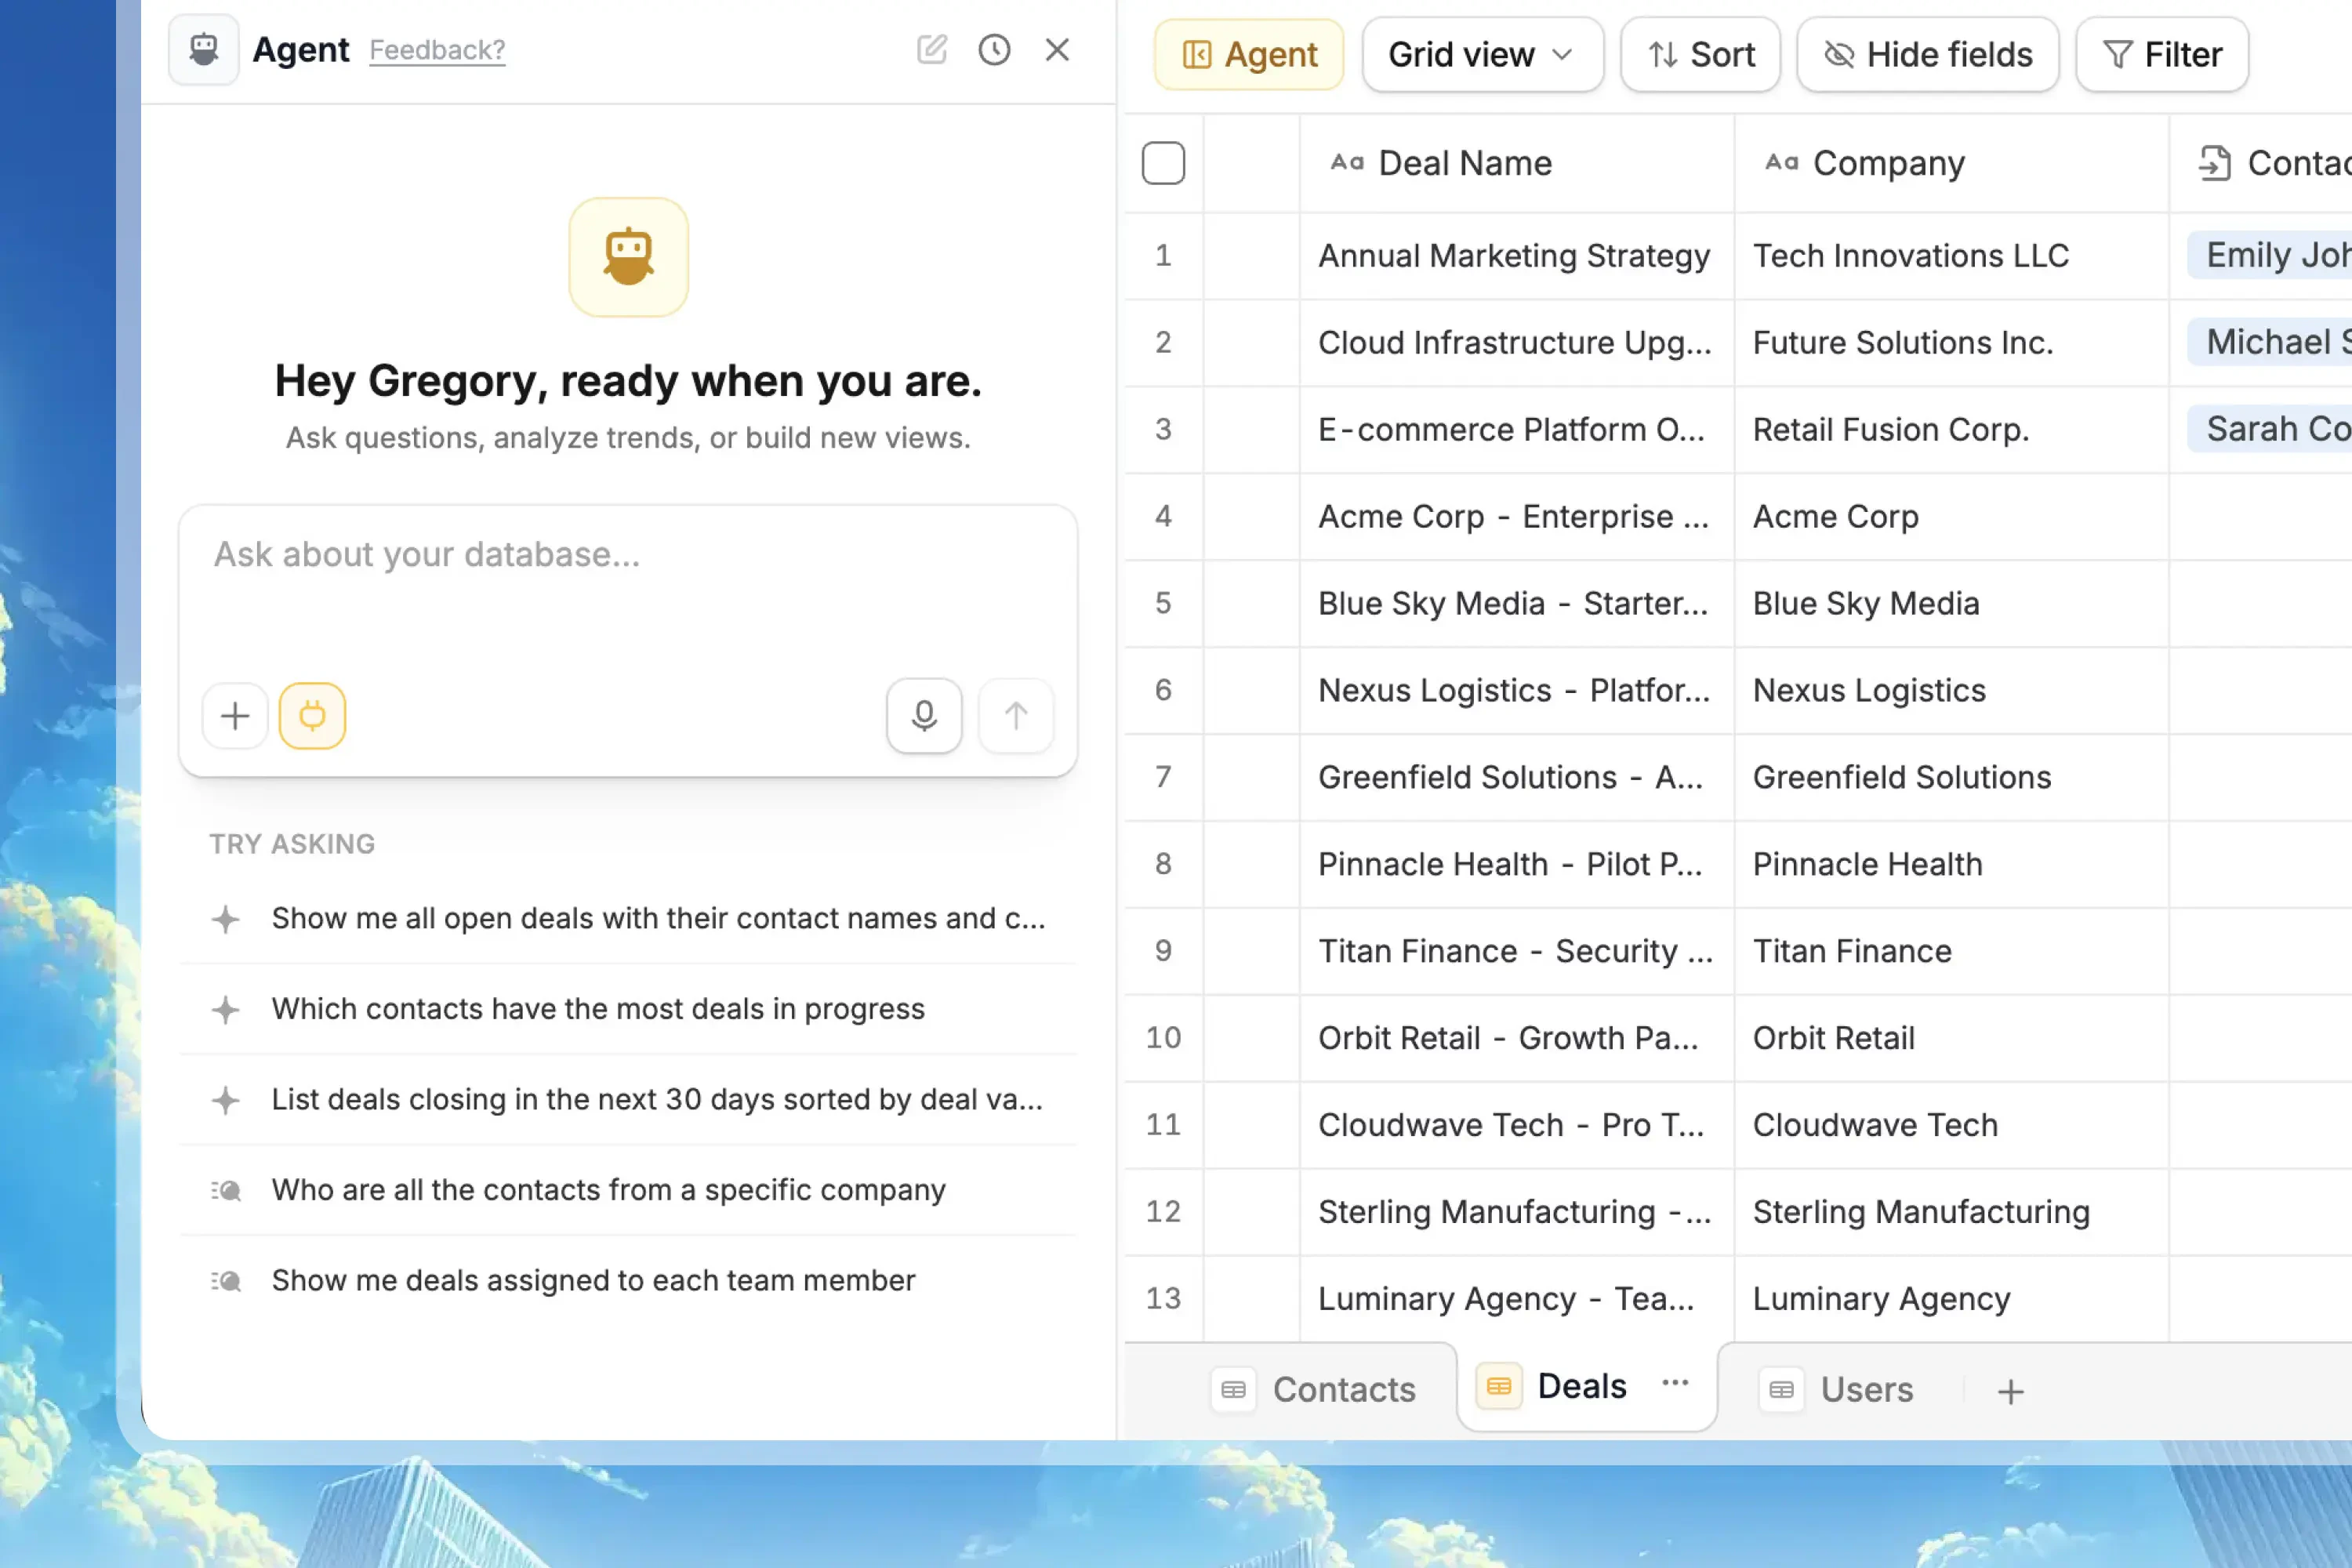The width and height of the screenshot is (2352, 1568).
Task: Select cell 'Cloud Infrastructure Upg...'
Action: tap(1516, 343)
